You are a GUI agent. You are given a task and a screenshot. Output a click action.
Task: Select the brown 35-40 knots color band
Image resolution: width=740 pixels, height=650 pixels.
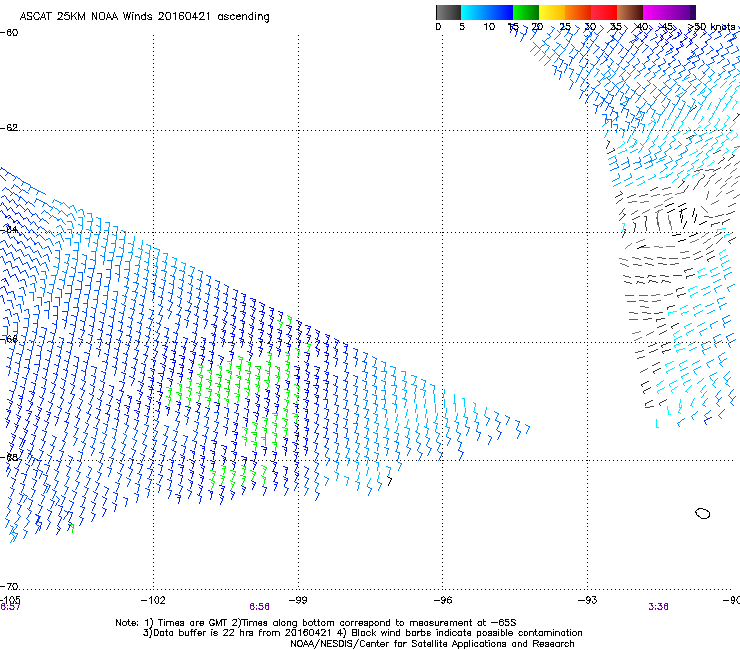[x=630, y=12]
